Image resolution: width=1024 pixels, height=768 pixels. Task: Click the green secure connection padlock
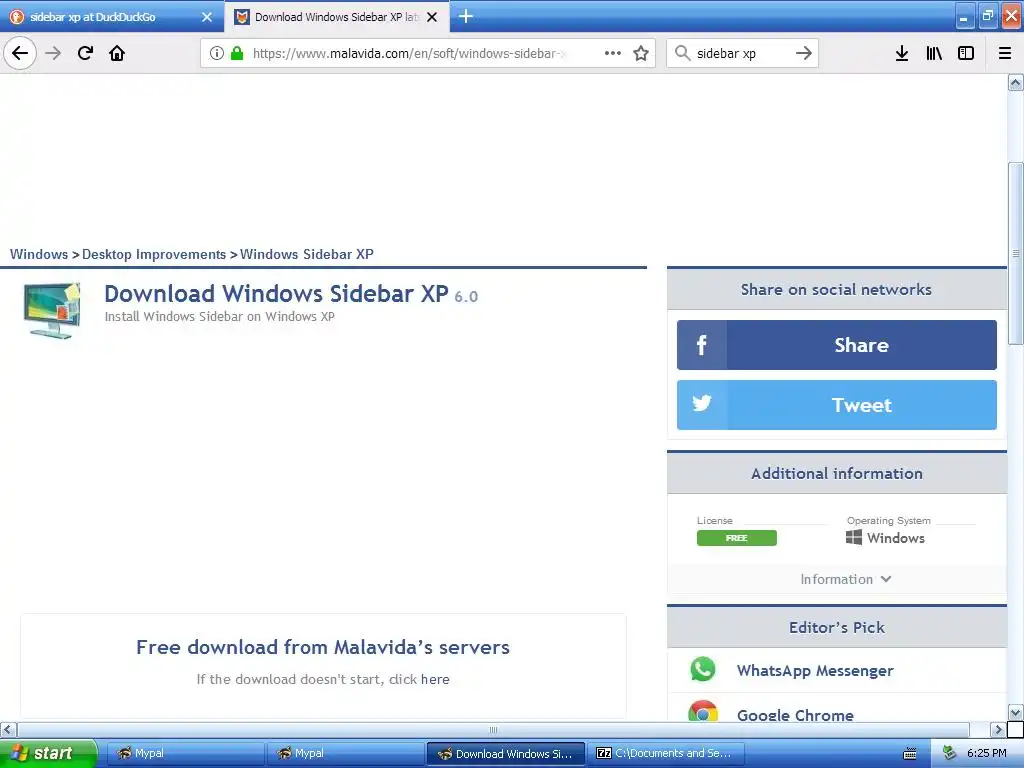pos(237,53)
